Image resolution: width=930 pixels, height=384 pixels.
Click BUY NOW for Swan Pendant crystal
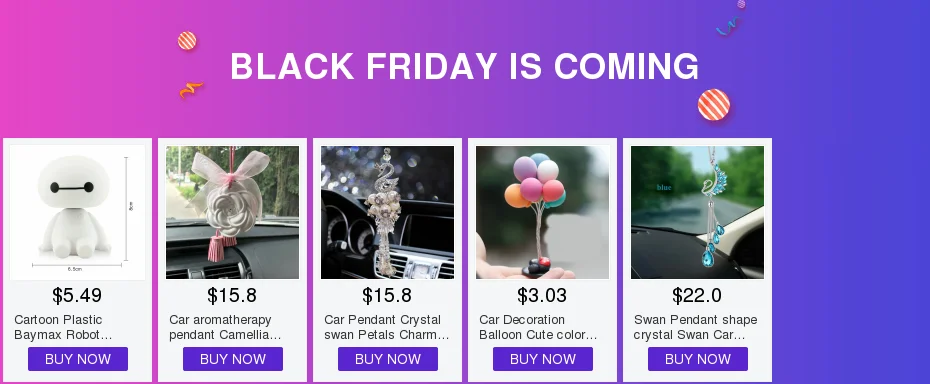(x=698, y=359)
